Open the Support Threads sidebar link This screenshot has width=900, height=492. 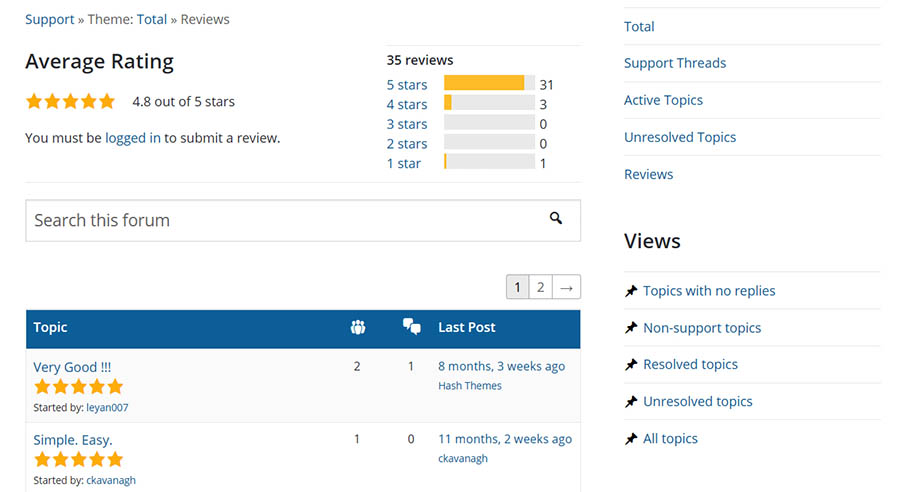coord(675,63)
